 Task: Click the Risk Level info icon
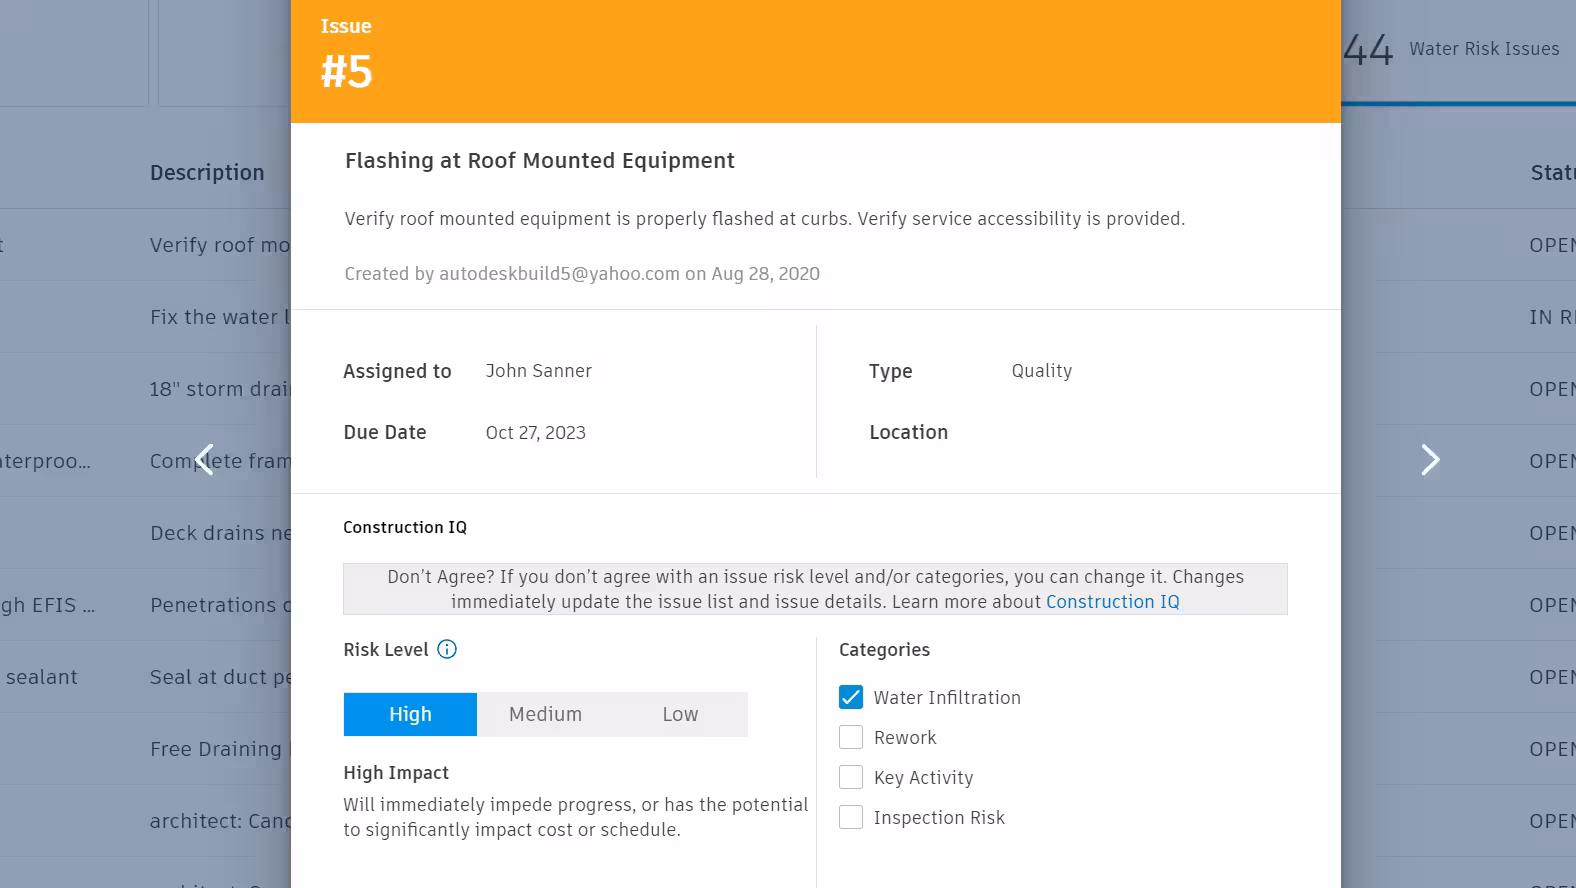point(447,650)
